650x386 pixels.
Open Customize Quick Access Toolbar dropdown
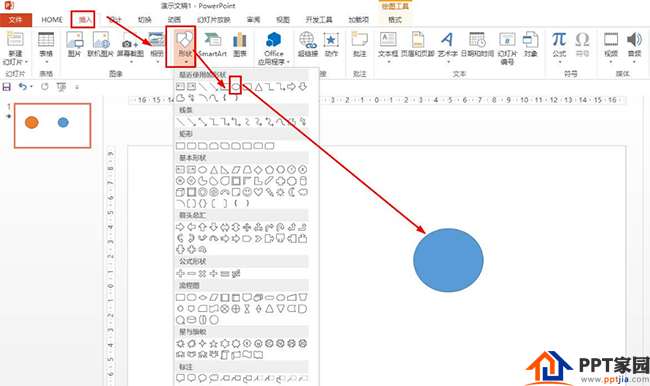pyautogui.click(x=77, y=87)
